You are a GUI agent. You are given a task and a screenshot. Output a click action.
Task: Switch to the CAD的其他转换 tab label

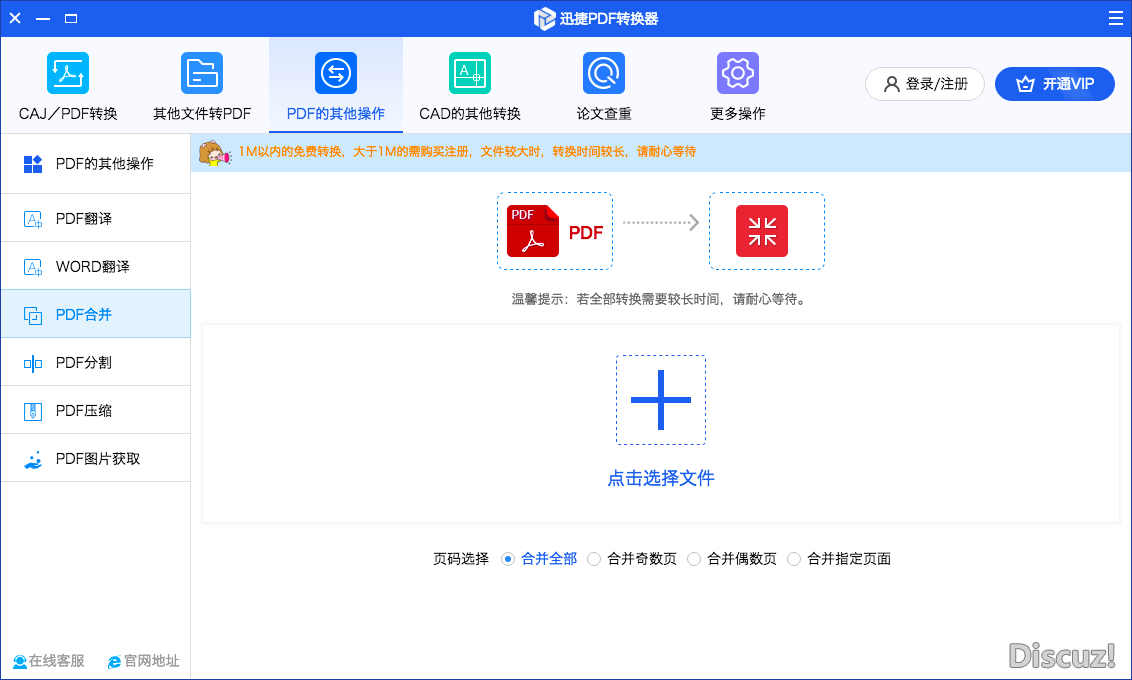coord(470,113)
